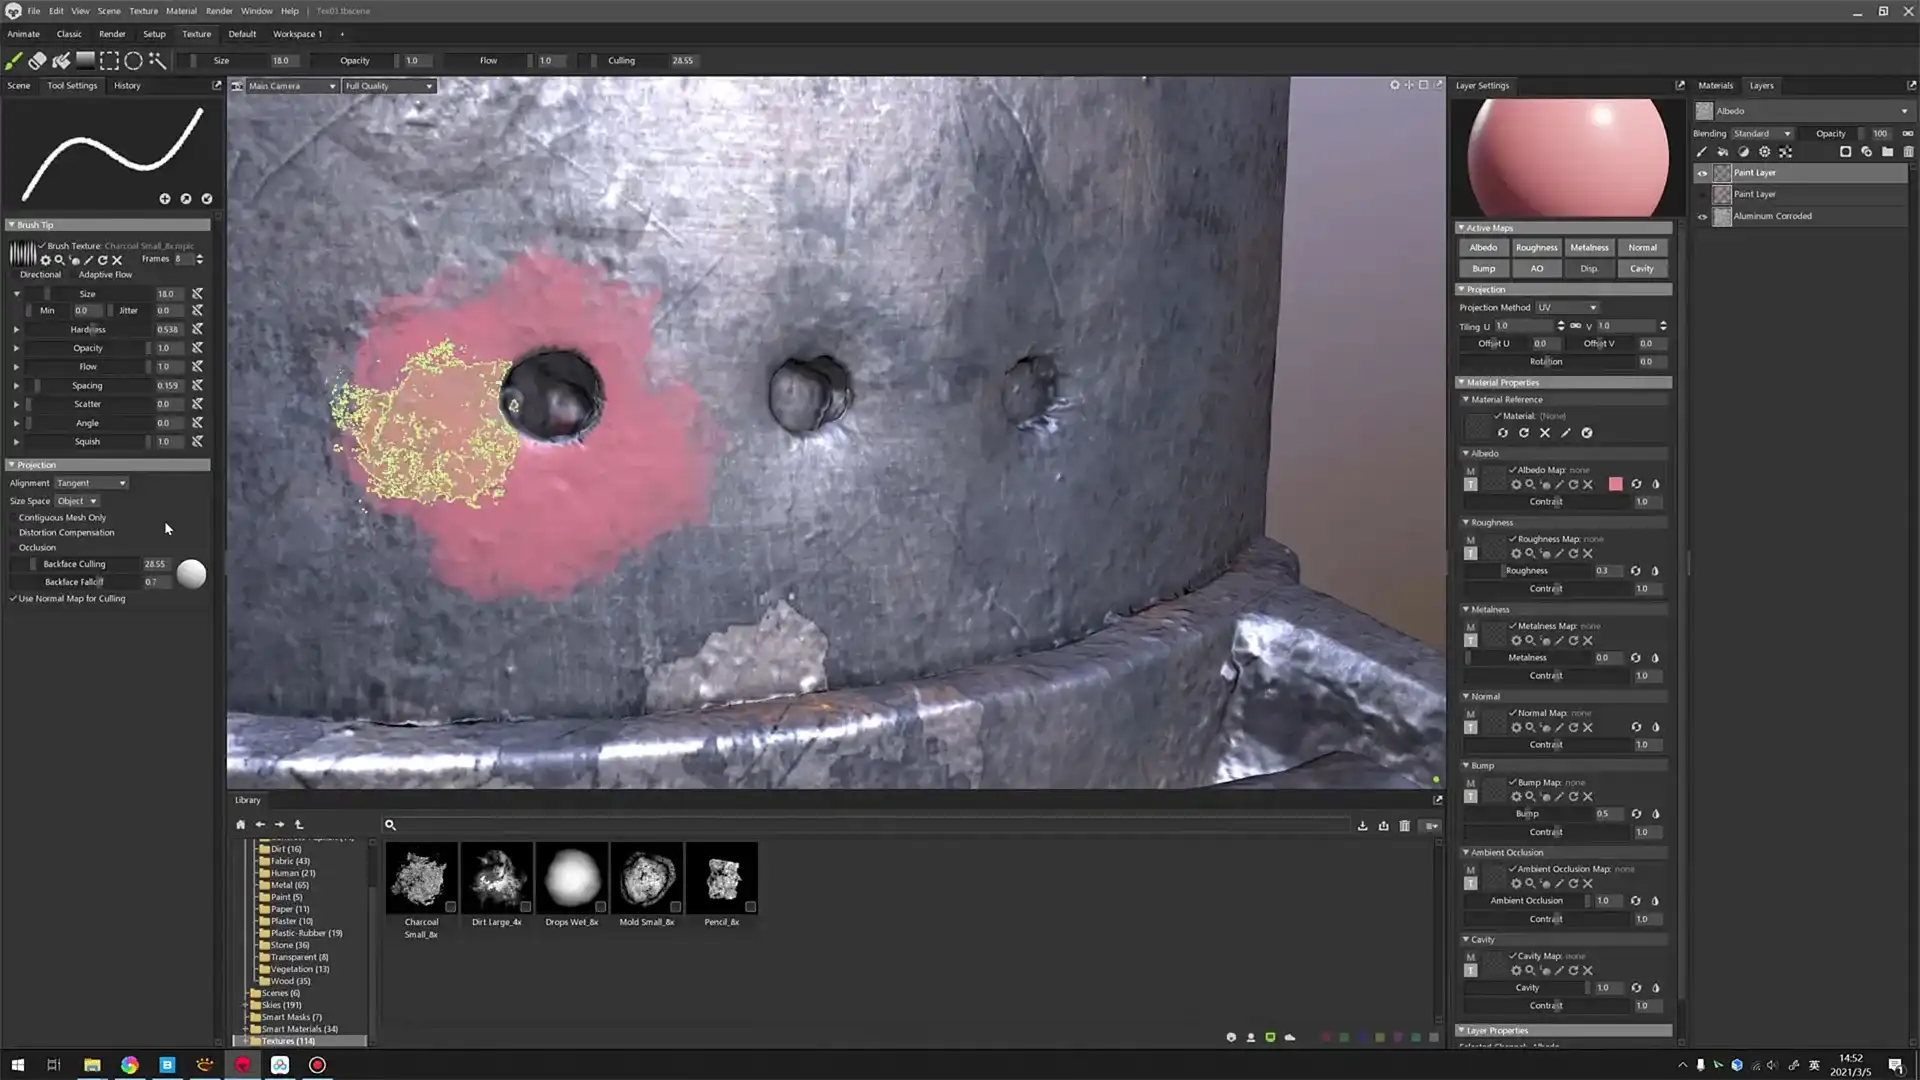Image resolution: width=1920 pixels, height=1080 pixels.
Task: Hide the Aluminum Corroded layer
Action: click(x=1702, y=216)
